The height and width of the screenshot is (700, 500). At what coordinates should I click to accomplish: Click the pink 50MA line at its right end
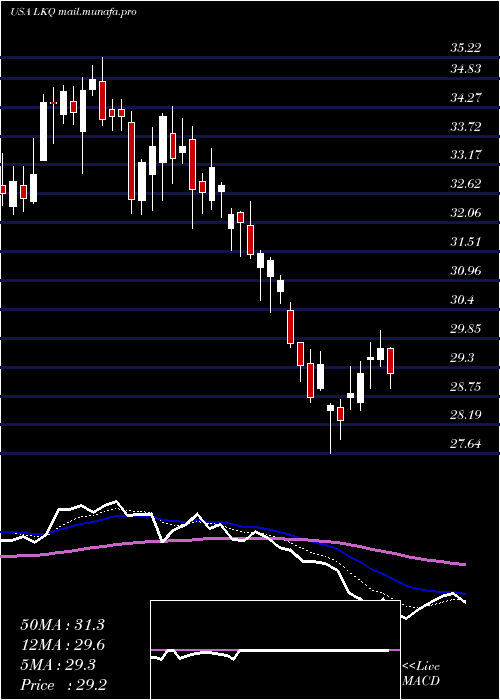click(462, 564)
